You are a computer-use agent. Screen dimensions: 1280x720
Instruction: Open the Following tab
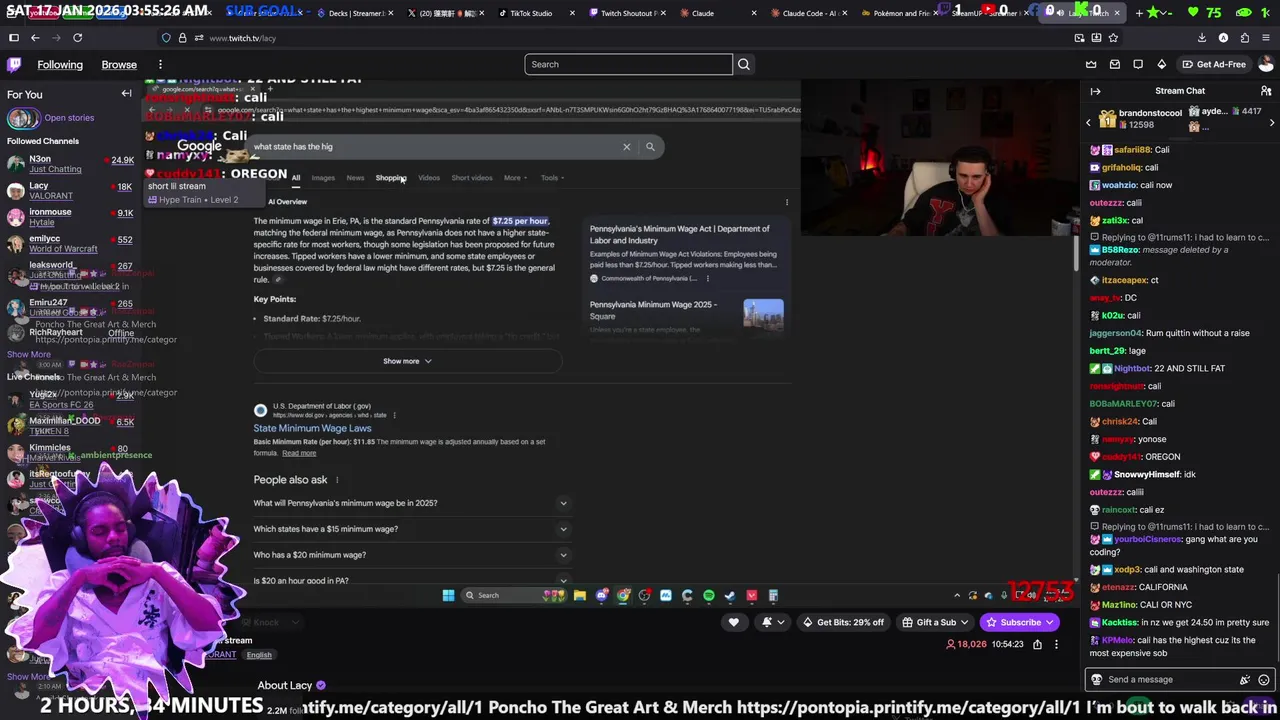(x=60, y=65)
